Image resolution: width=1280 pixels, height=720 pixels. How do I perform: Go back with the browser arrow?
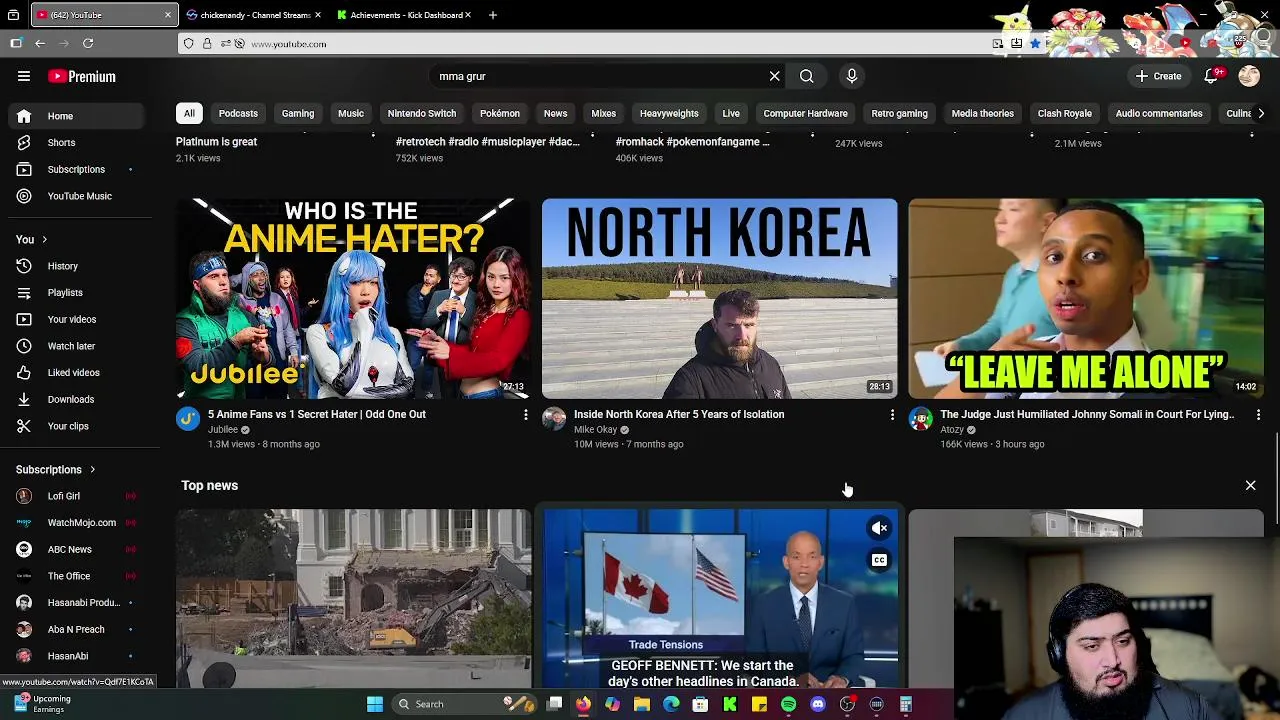pos(40,43)
